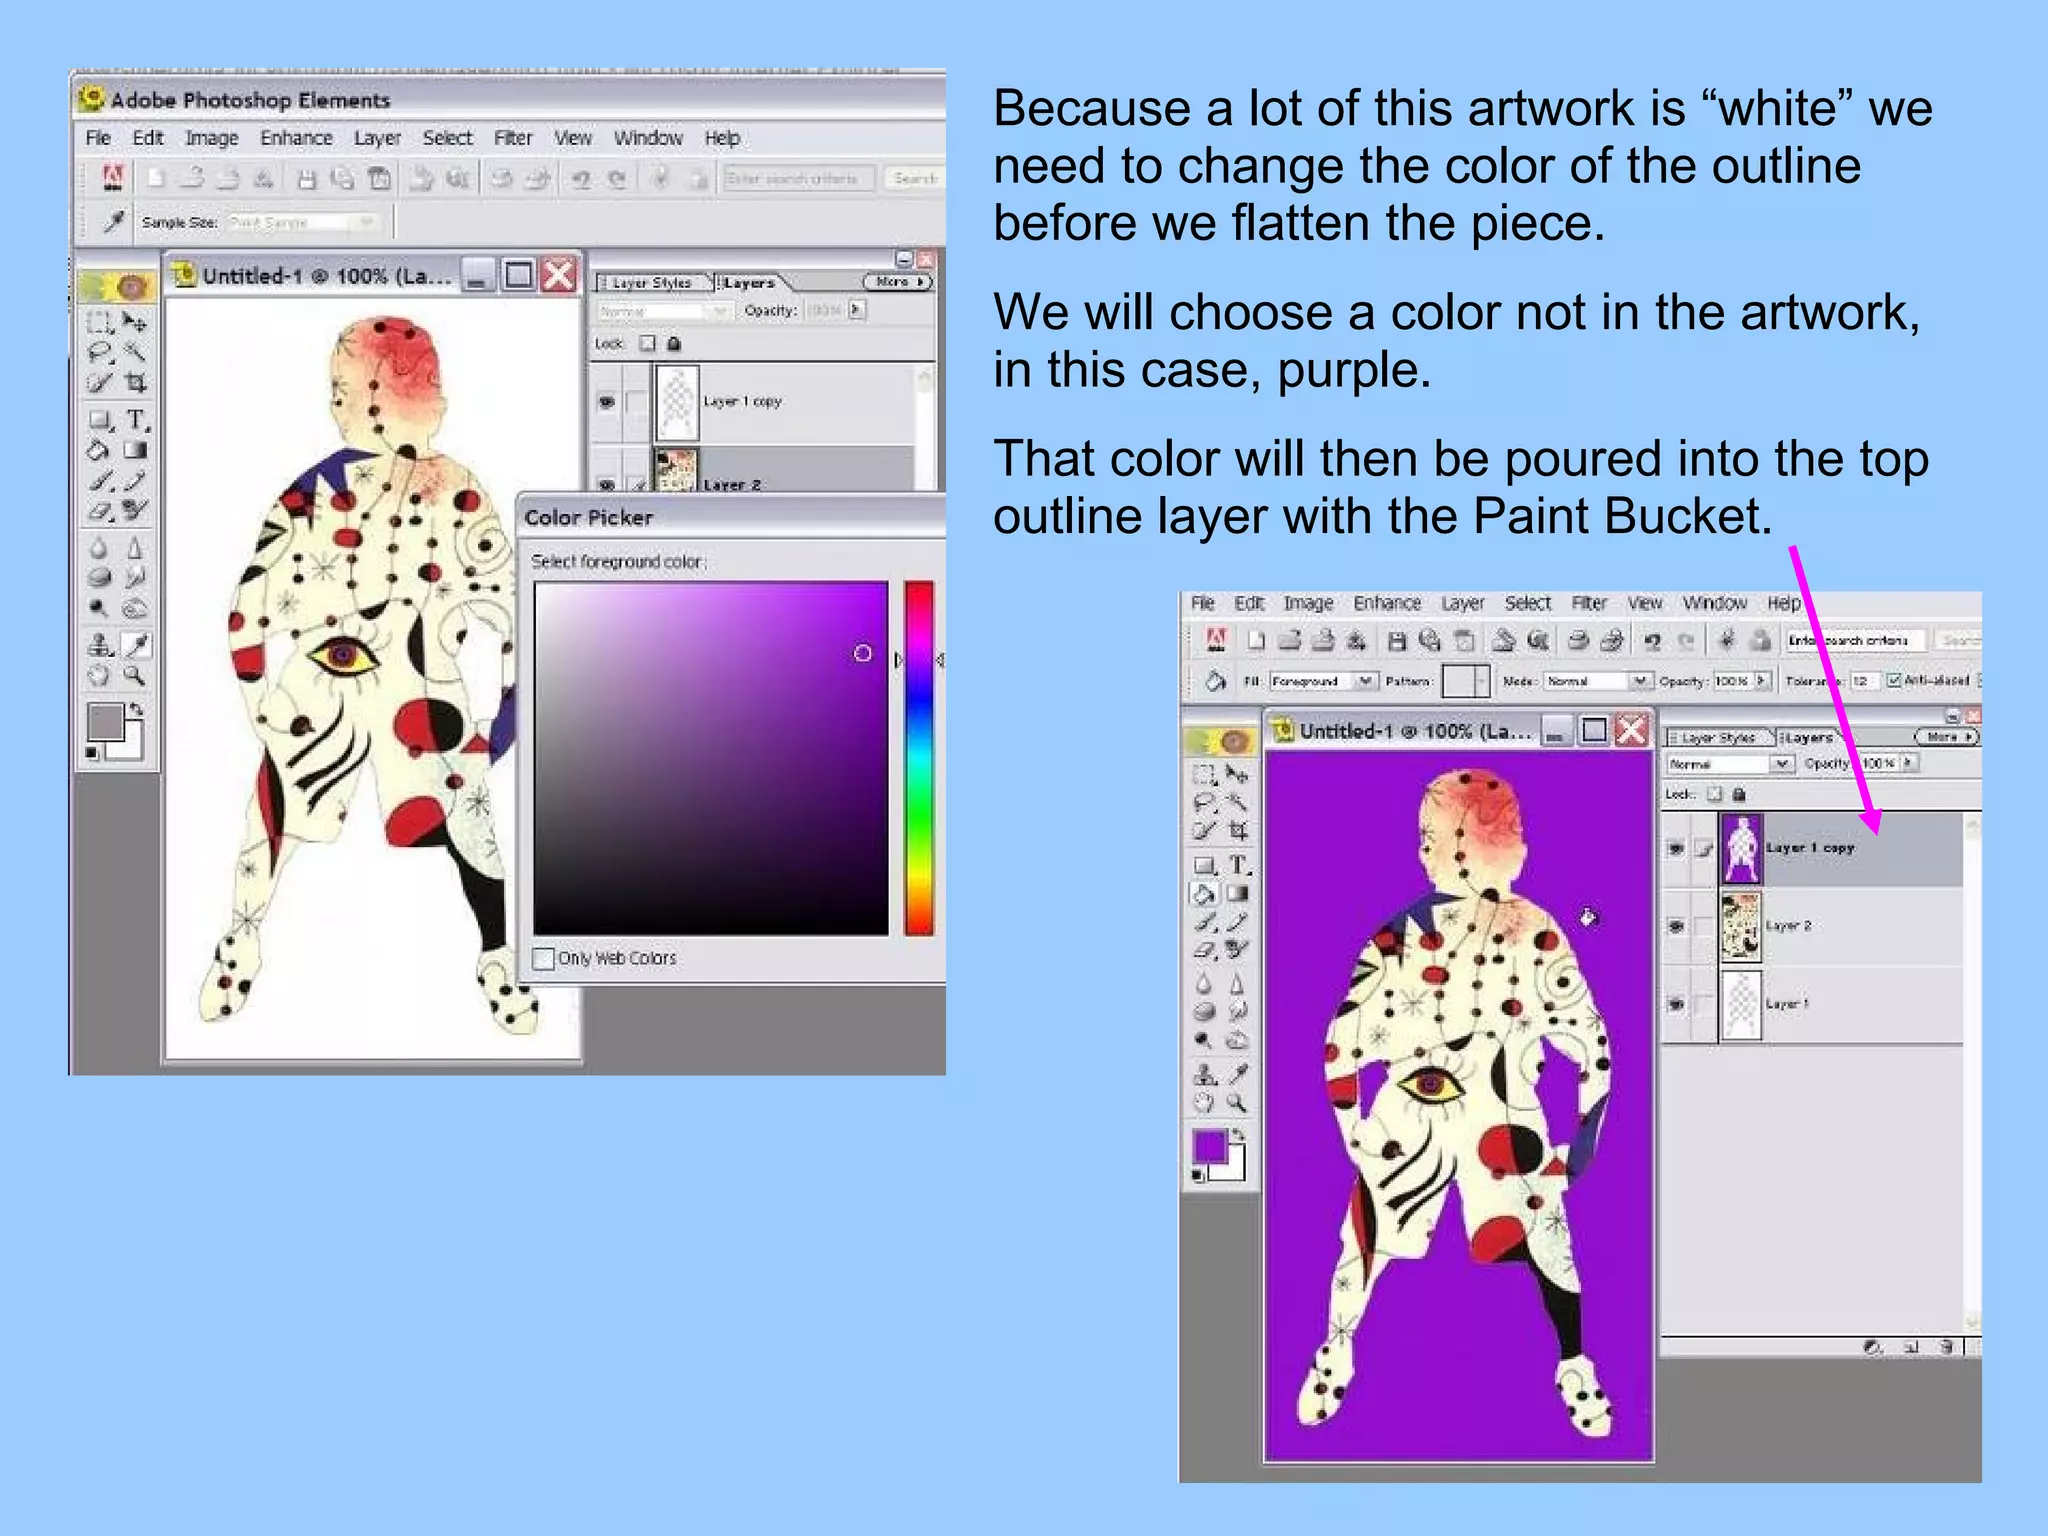The height and width of the screenshot is (1536, 2048).
Task: Pick the Lasso tool in Color Picker screenshot
Action: (99, 352)
